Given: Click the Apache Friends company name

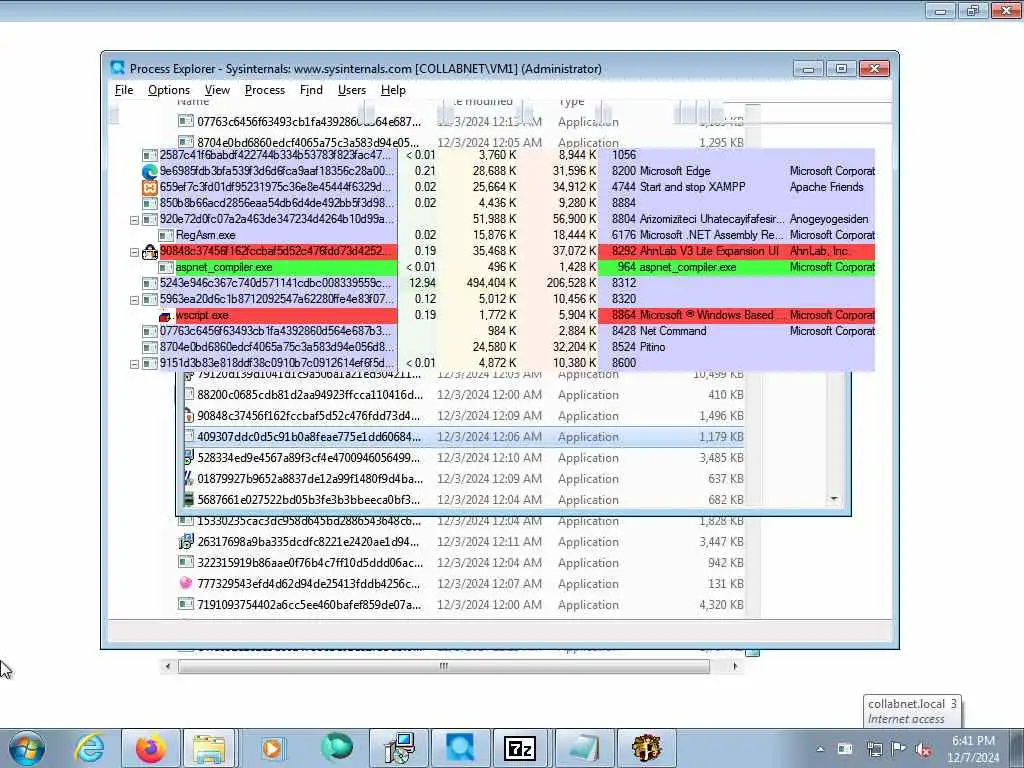Looking at the screenshot, I should click(x=826, y=187).
